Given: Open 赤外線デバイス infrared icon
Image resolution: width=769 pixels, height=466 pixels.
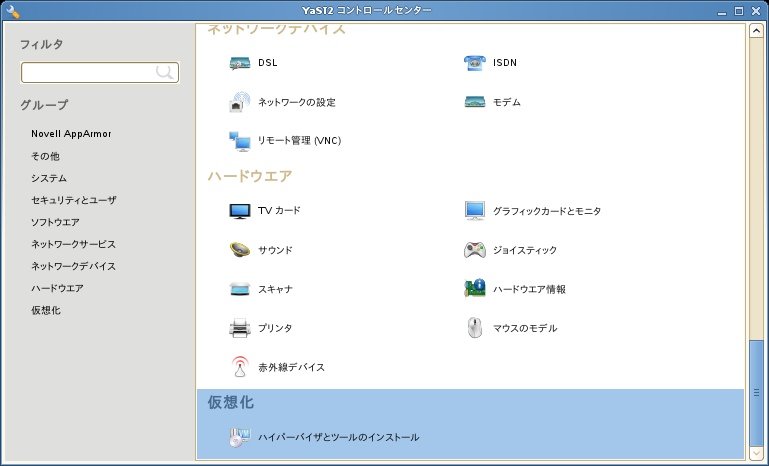Looking at the screenshot, I should (x=240, y=367).
